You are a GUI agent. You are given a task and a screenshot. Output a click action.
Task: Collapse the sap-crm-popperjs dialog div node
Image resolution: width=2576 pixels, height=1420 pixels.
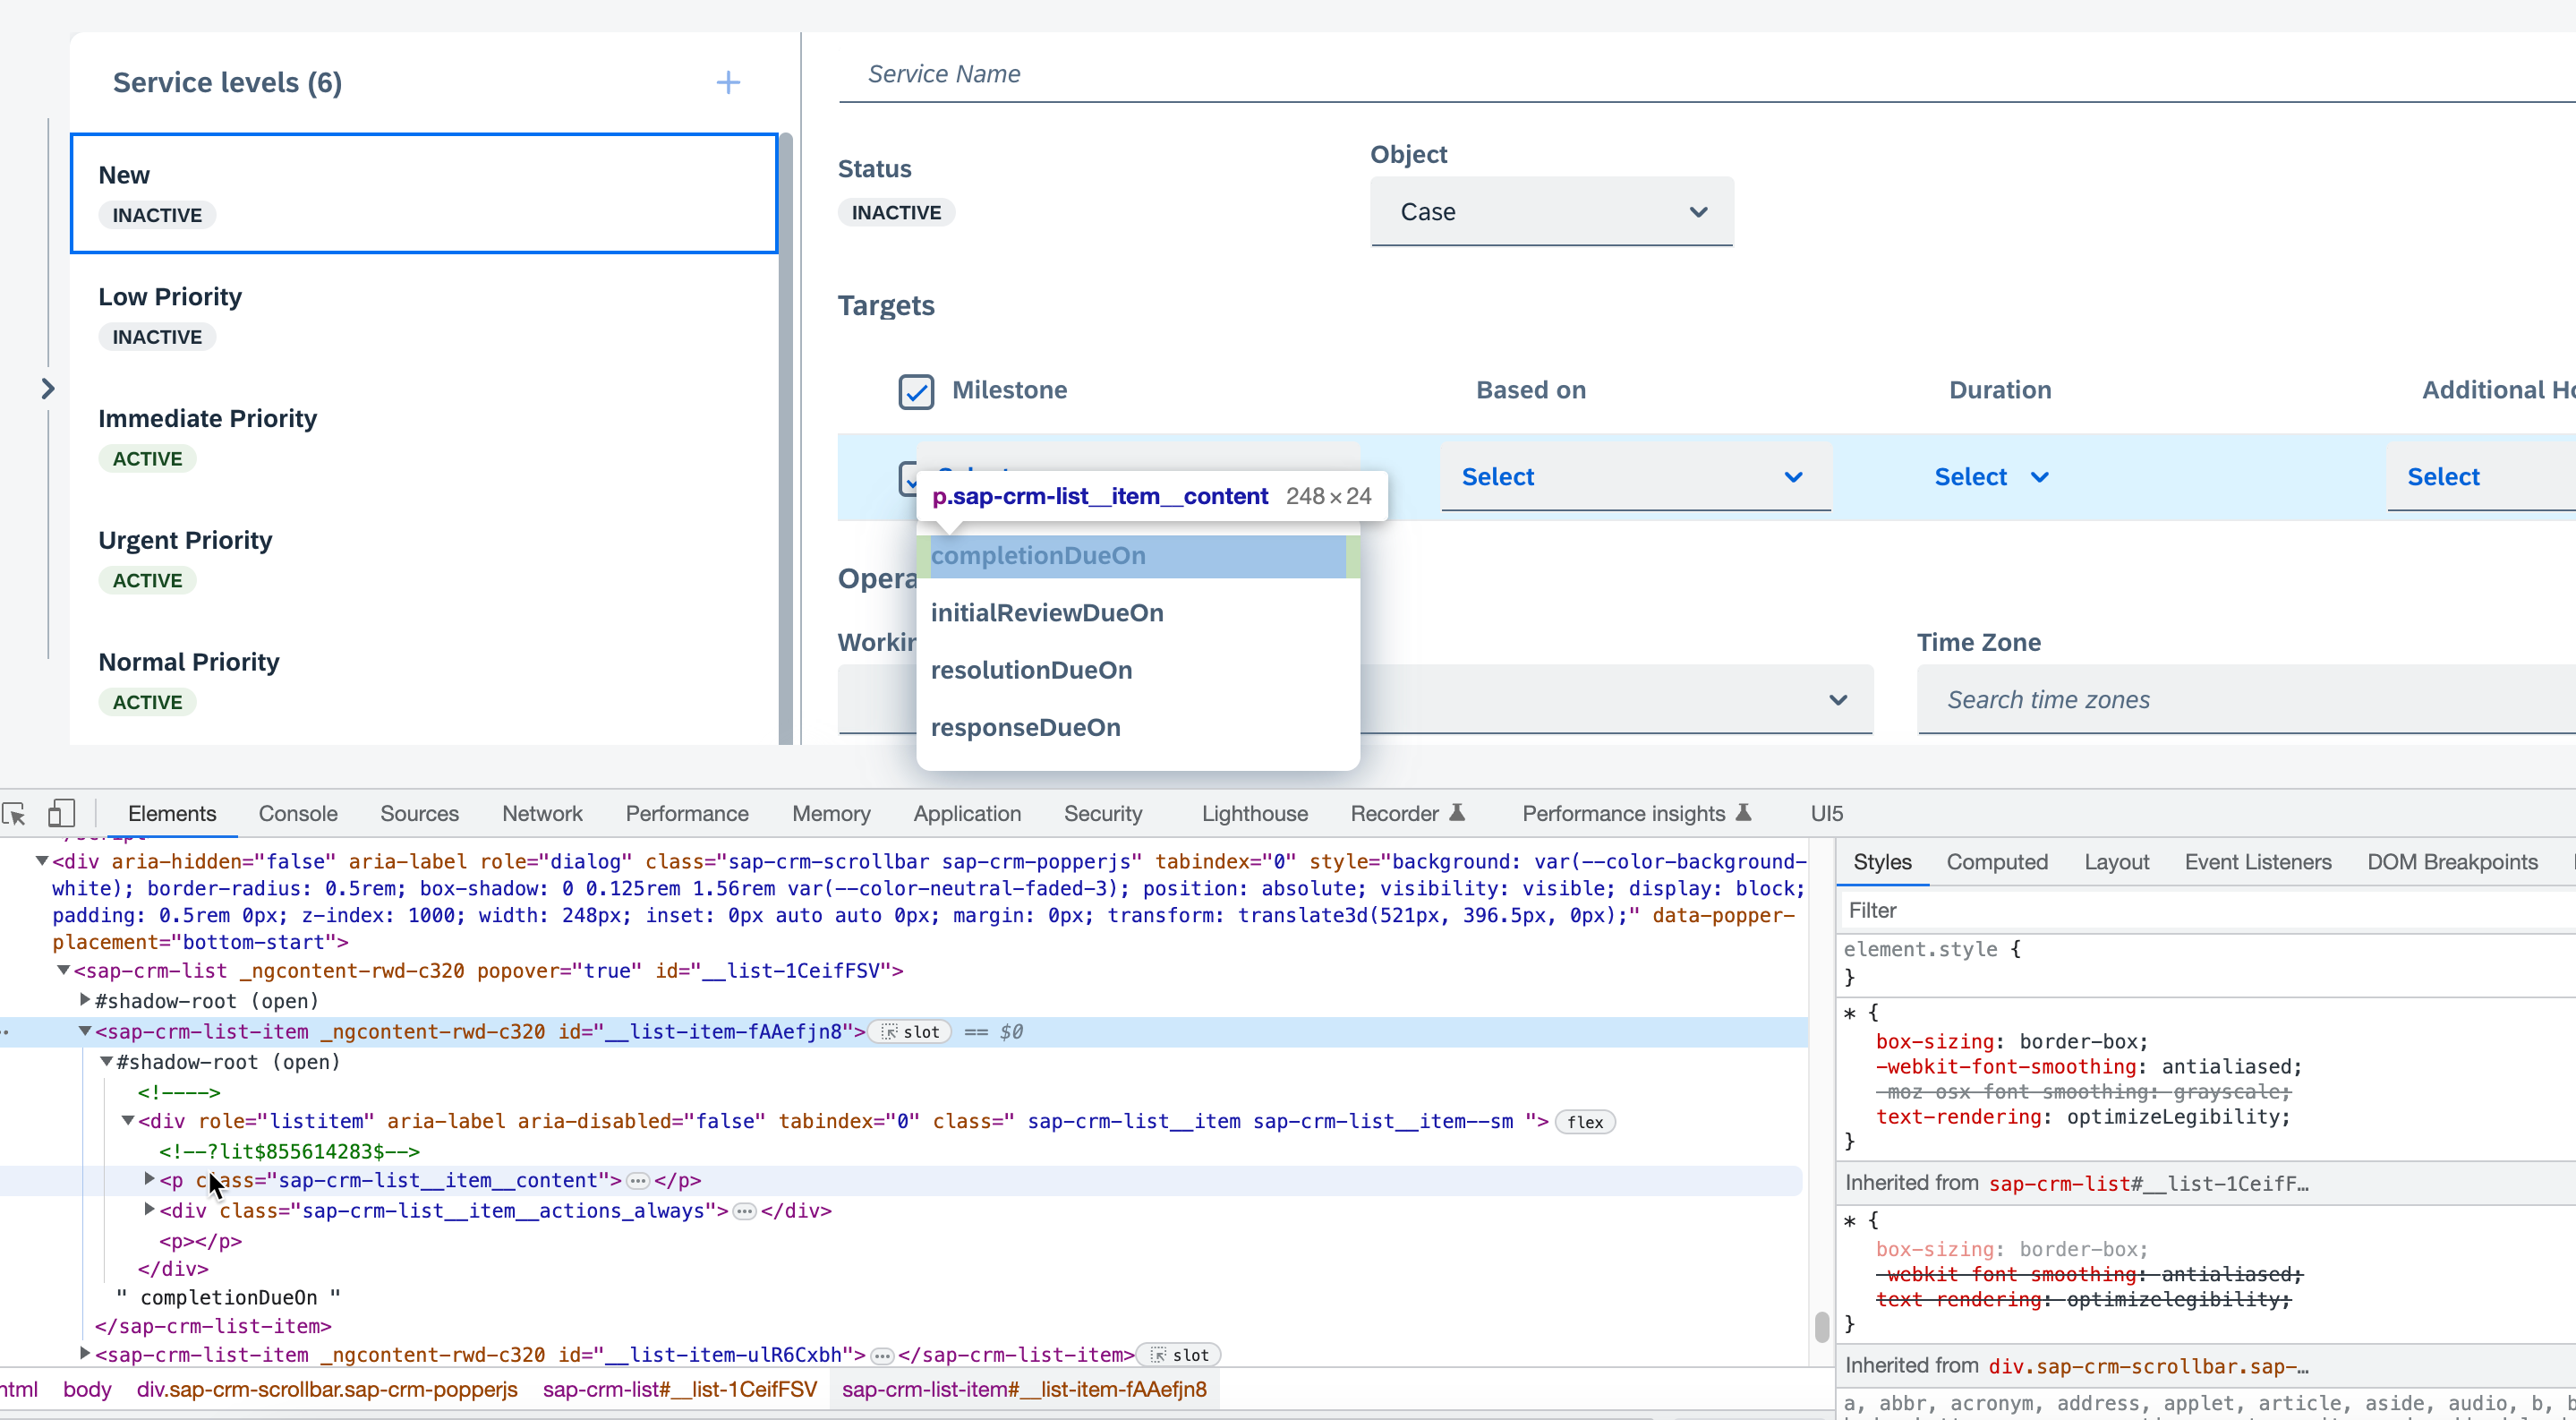pyautogui.click(x=42, y=861)
